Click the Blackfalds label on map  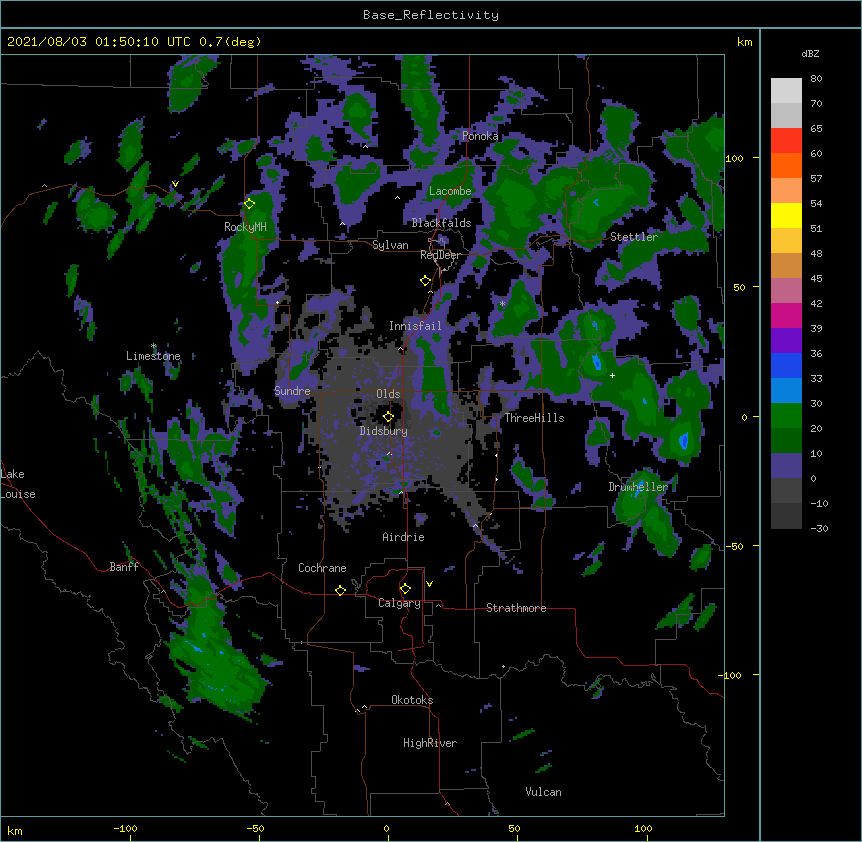click(441, 223)
